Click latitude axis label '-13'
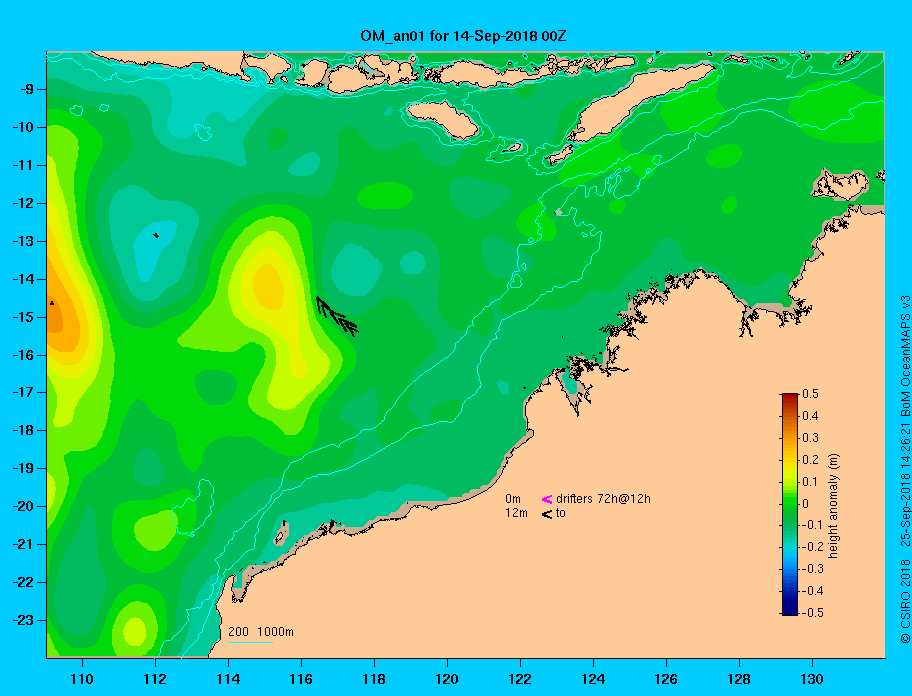 23,241
